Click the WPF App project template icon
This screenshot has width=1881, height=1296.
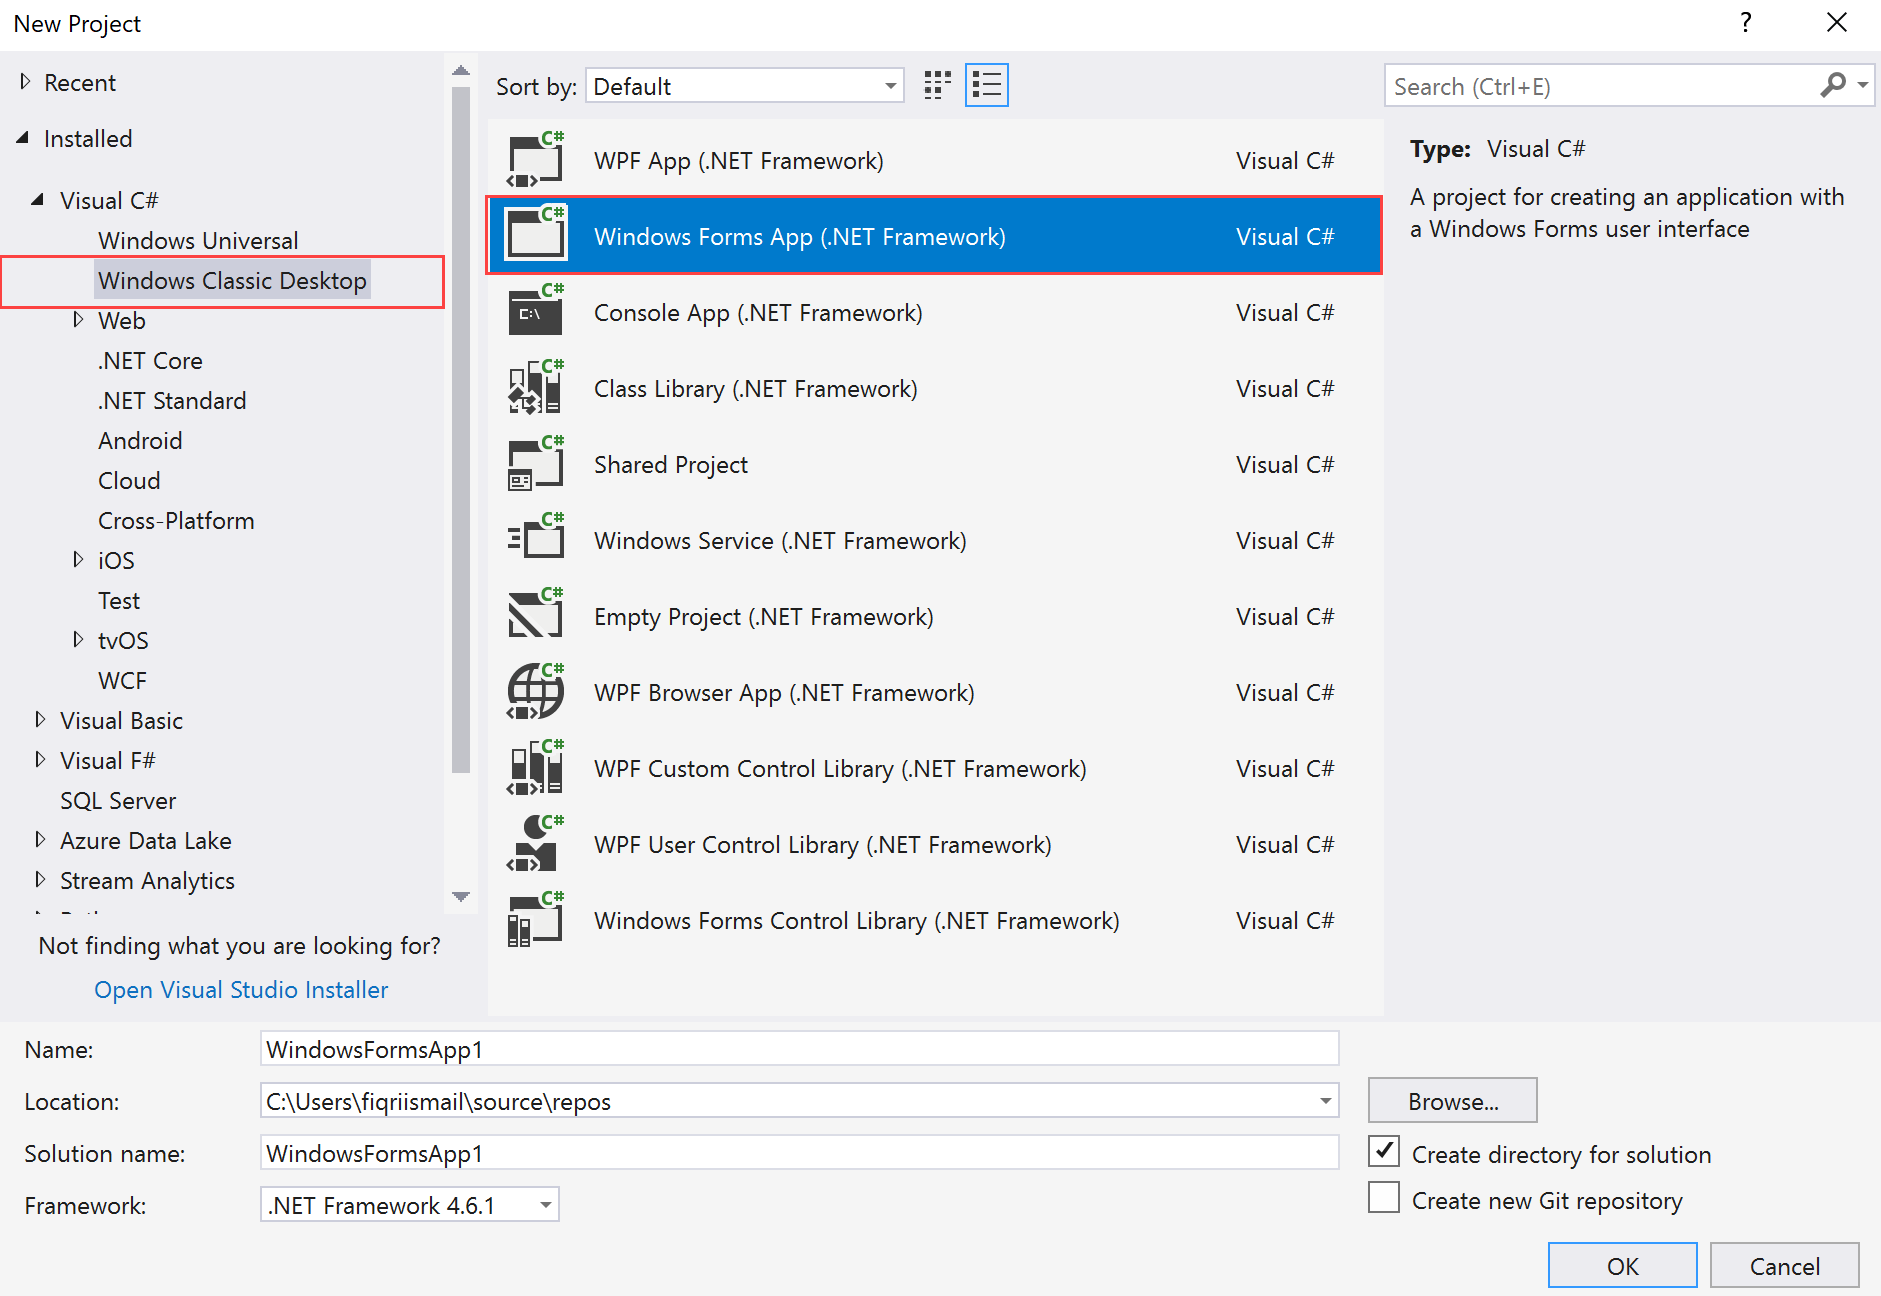[x=536, y=160]
